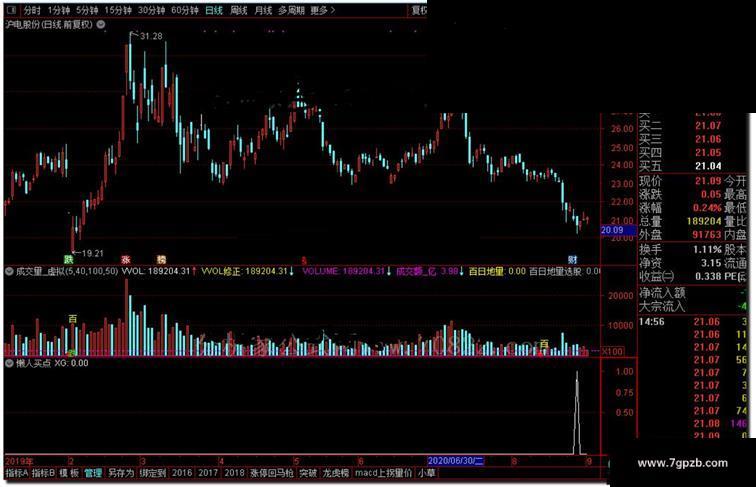This screenshot has width=756, height=487.
Task: Select the 60分钟 period
Action: click(185, 10)
